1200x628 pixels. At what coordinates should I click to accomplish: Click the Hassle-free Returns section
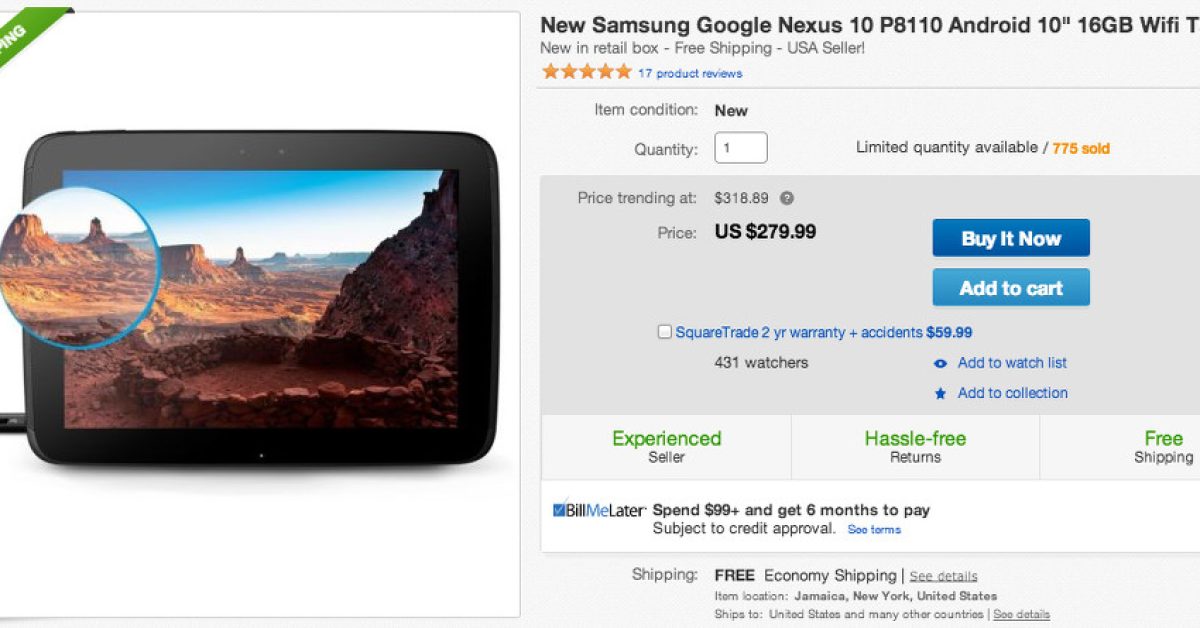[x=915, y=447]
